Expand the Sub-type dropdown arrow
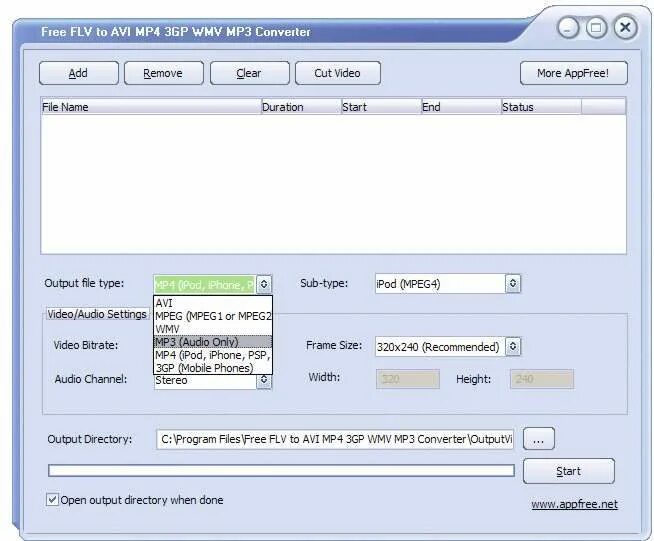The width and height of the screenshot is (654, 541). 513,284
